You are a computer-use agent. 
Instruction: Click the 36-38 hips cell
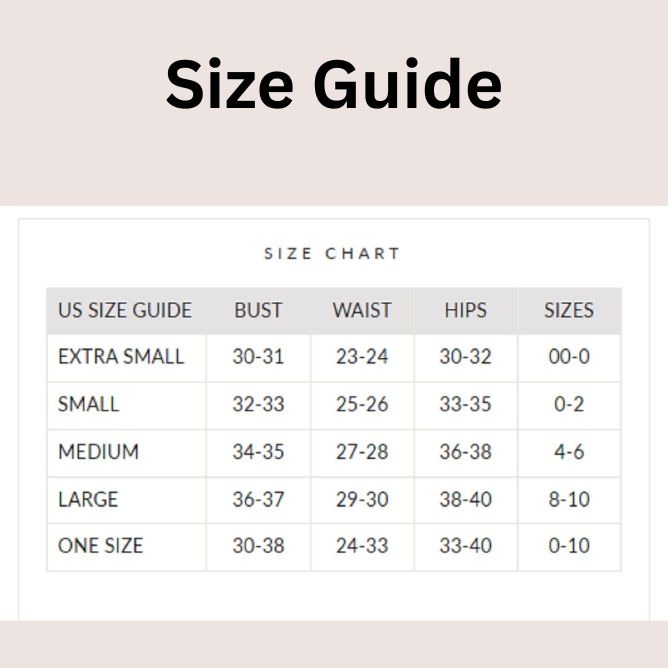(465, 451)
